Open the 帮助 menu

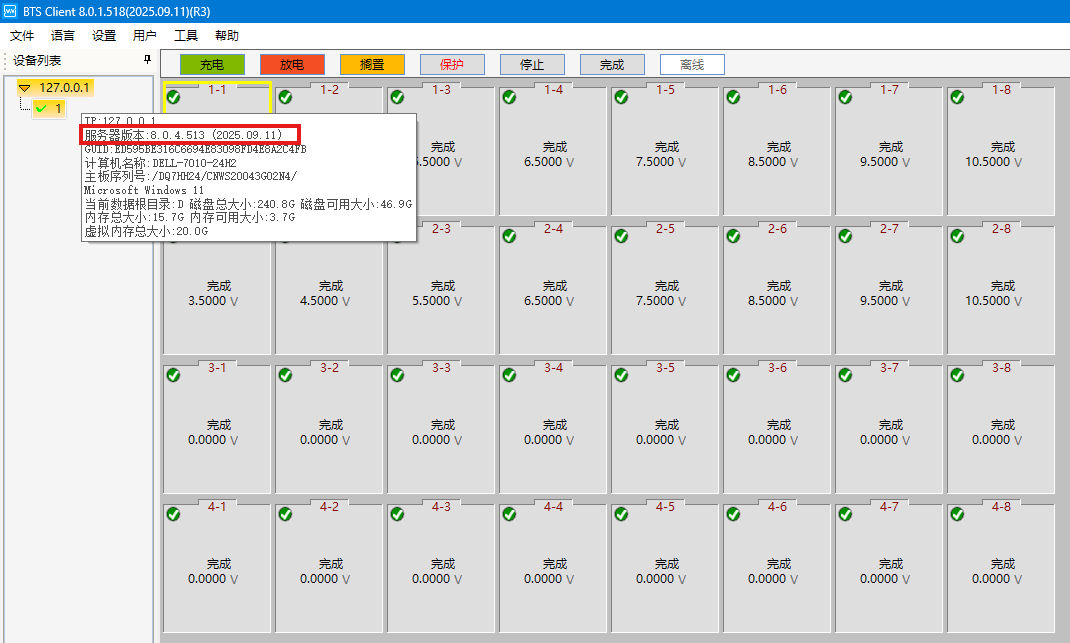(227, 35)
